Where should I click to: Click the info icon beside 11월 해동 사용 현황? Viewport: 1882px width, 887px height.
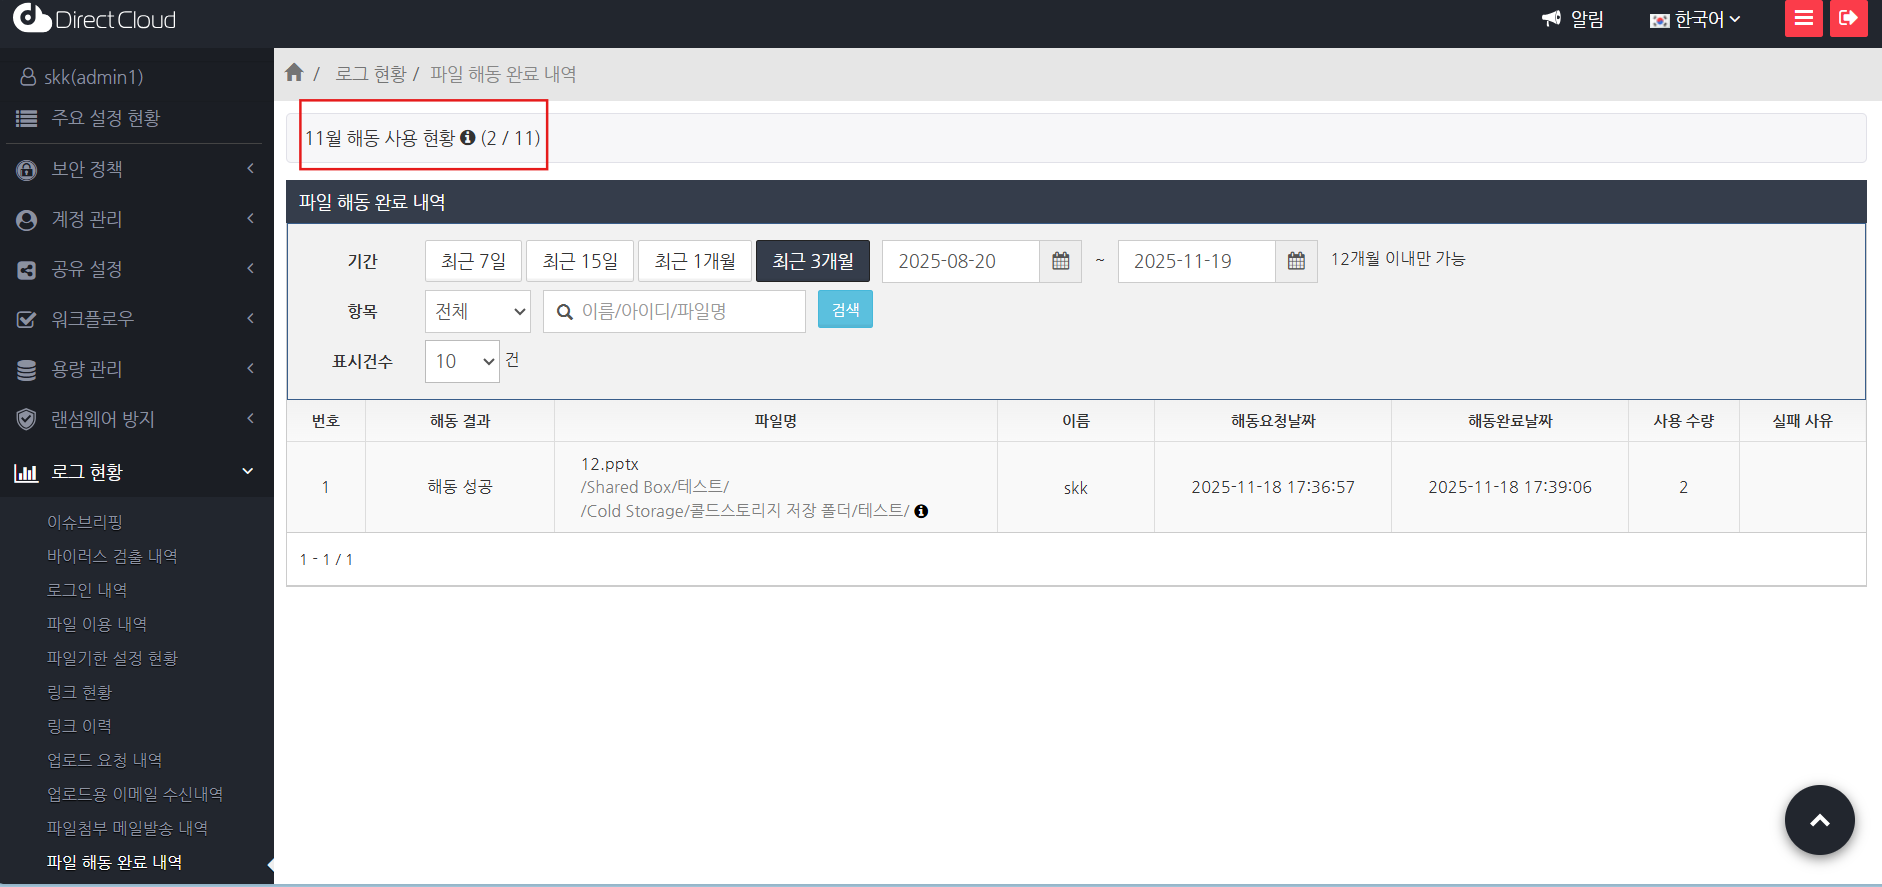point(467,138)
